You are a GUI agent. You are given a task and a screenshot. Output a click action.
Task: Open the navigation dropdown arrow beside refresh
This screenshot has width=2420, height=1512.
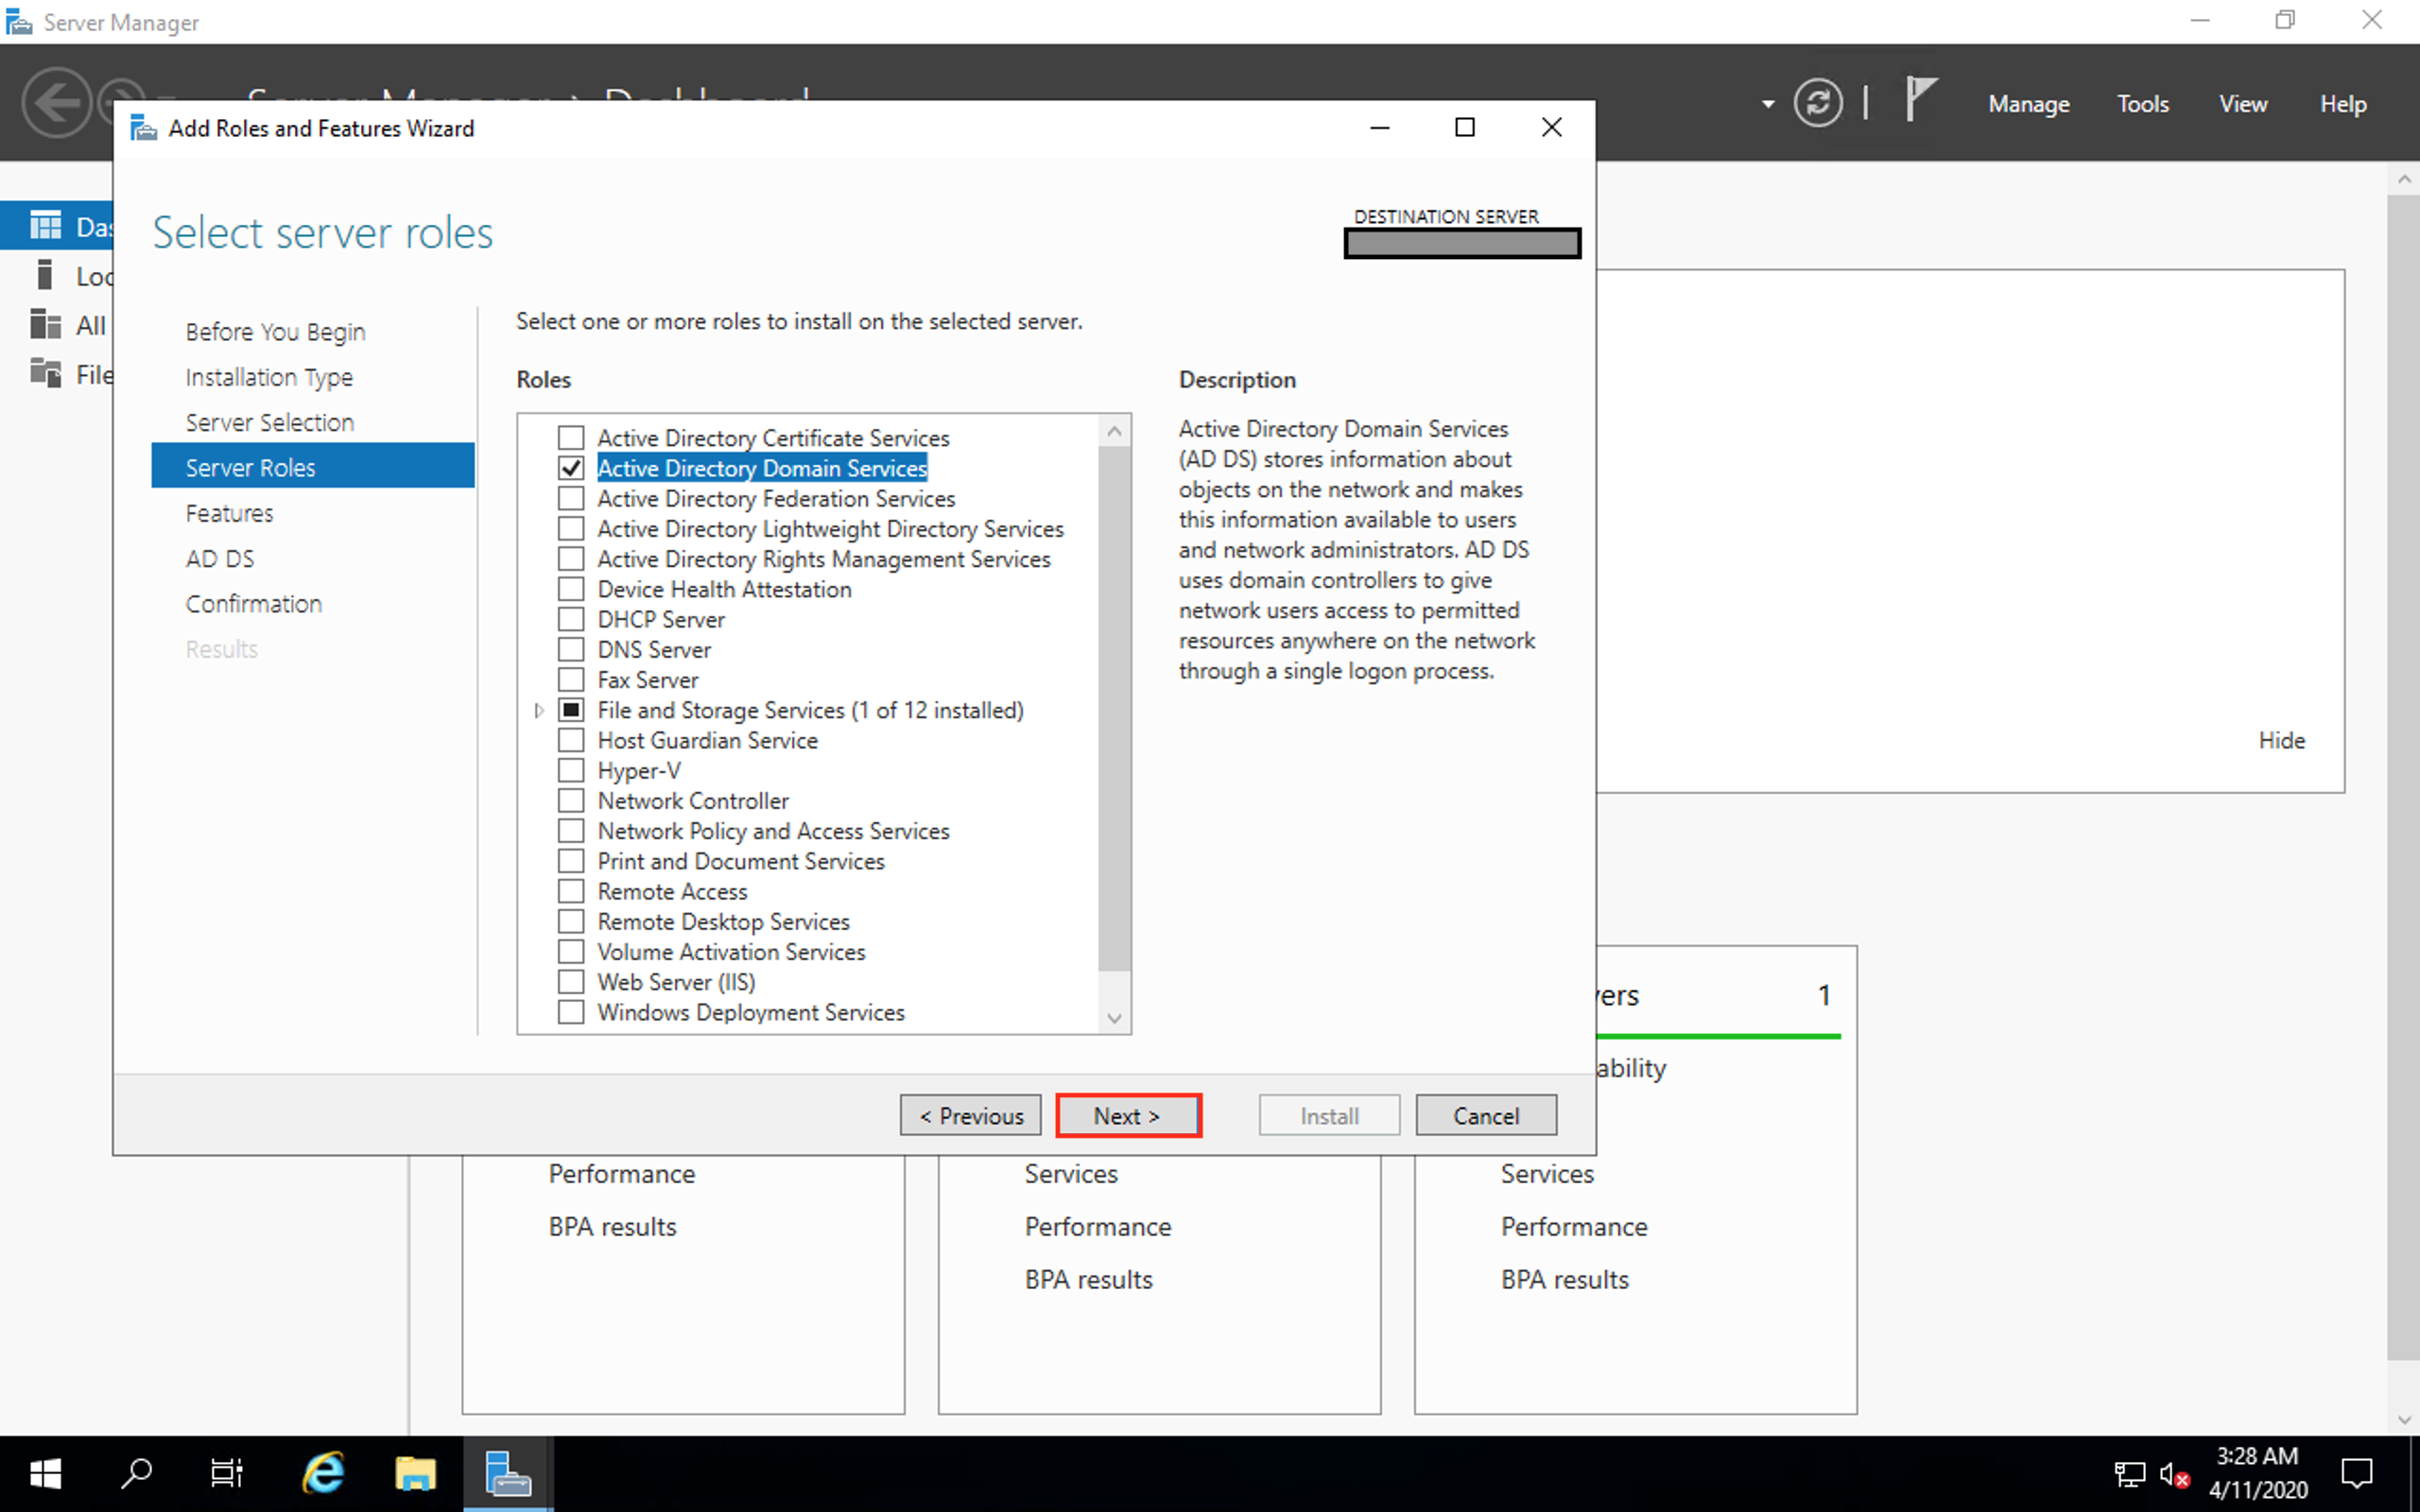pyautogui.click(x=1767, y=104)
